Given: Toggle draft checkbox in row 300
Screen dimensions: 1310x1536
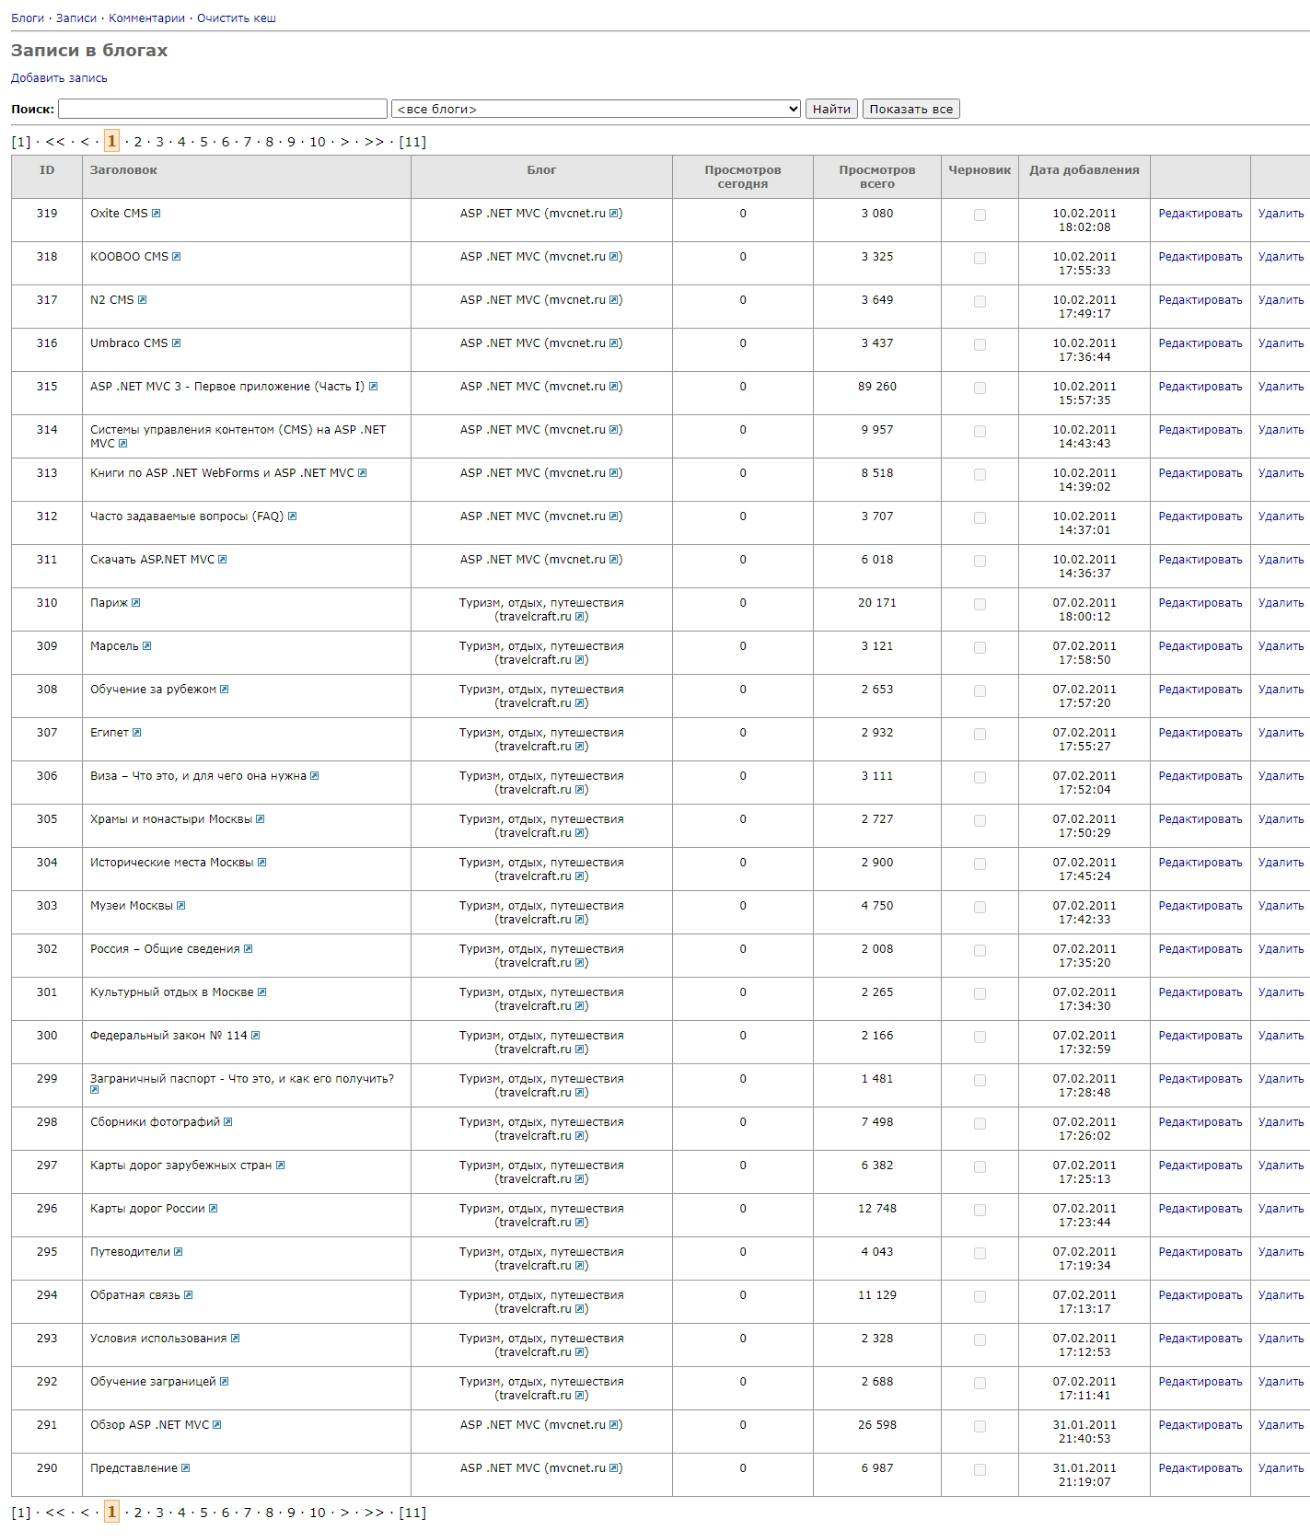Looking at the screenshot, I should pyautogui.click(x=980, y=1038).
